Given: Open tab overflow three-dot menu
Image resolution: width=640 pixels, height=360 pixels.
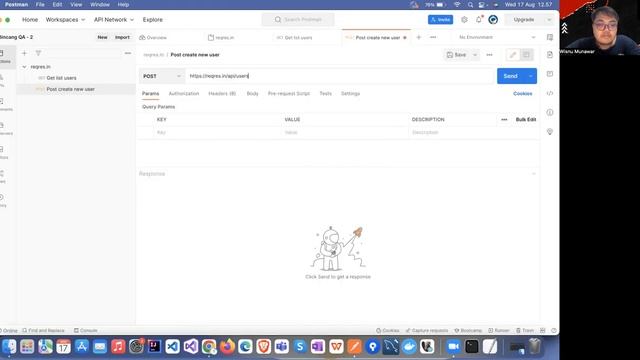Looking at the screenshot, I should coord(433,37).
